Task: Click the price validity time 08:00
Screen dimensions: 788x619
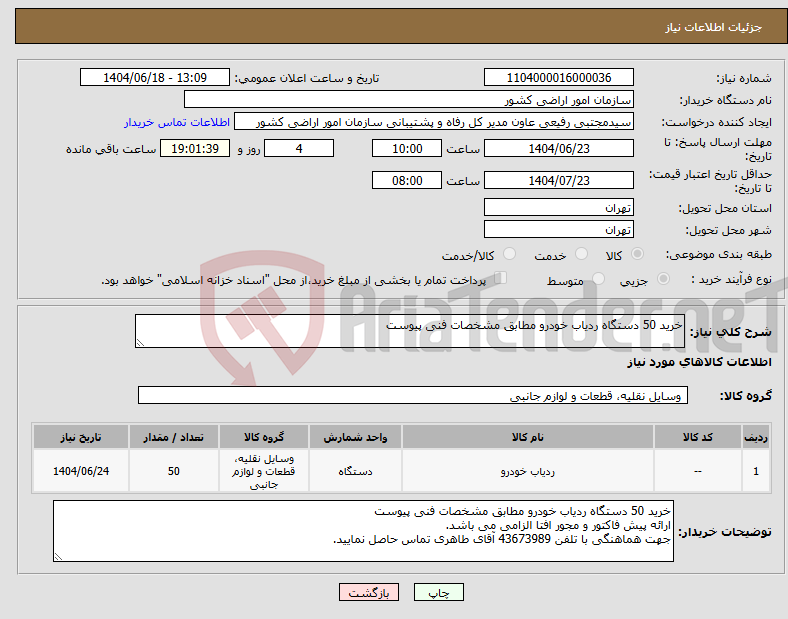Action: 407,180
